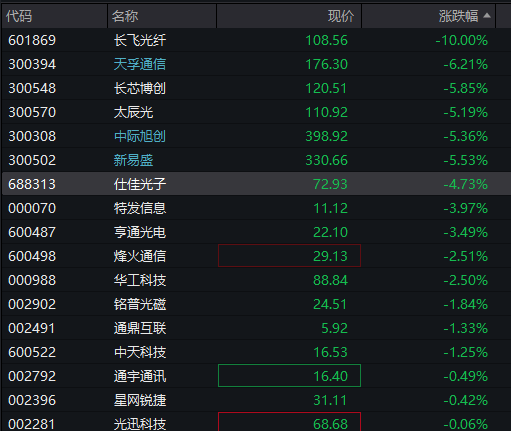Select stock code 300308
The image size is (511, 431).
32,136
